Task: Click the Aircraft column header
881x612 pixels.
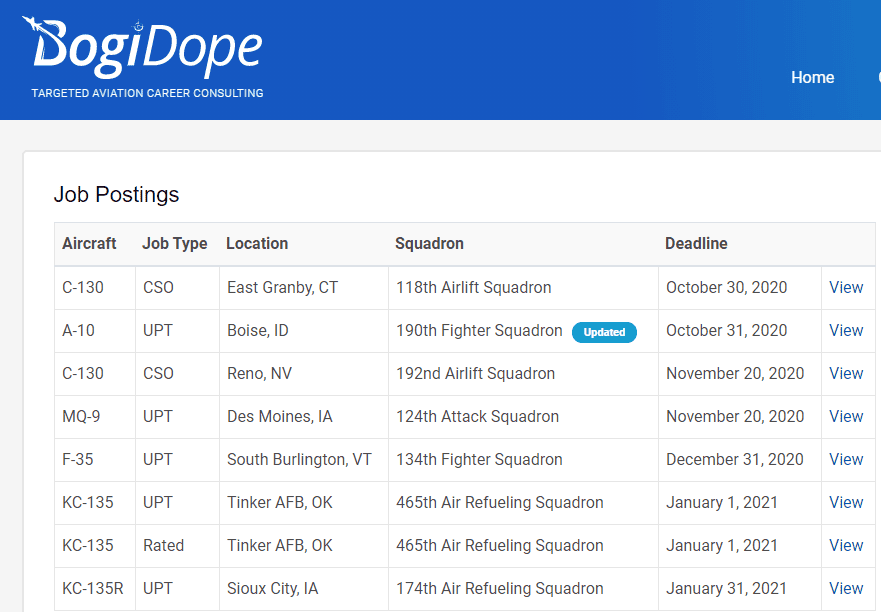Action: coord(89,243)
